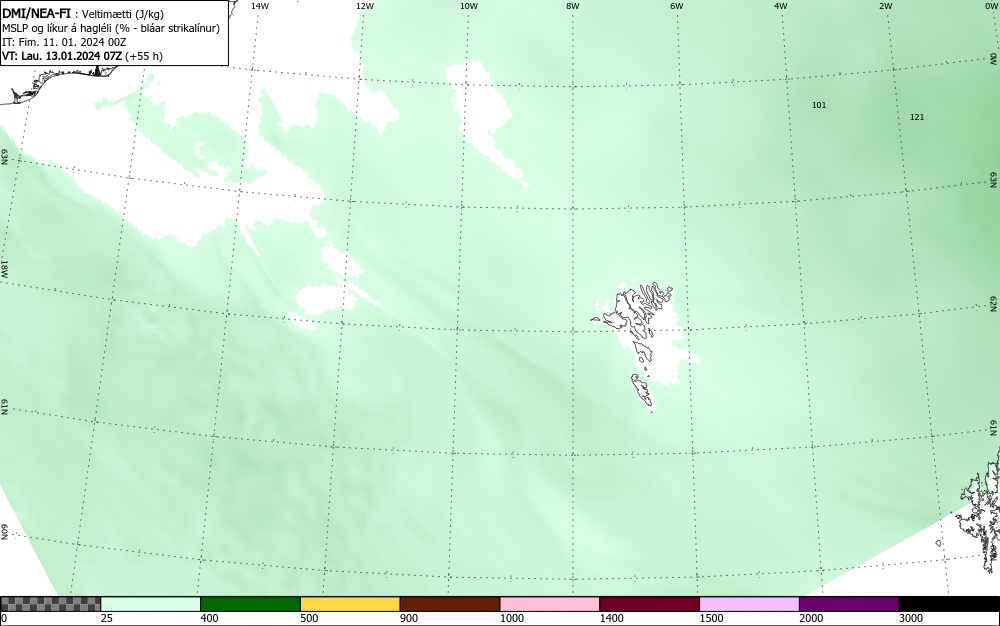Click the legend value 900
The image size is (1000, 626).
pyautogui.click(x=409, y=618)
